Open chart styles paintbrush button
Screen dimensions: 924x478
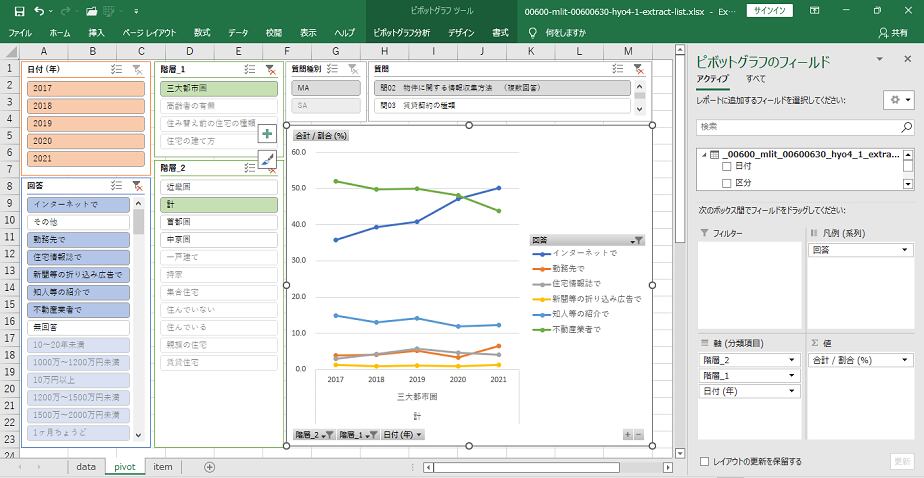pos(267,159)
